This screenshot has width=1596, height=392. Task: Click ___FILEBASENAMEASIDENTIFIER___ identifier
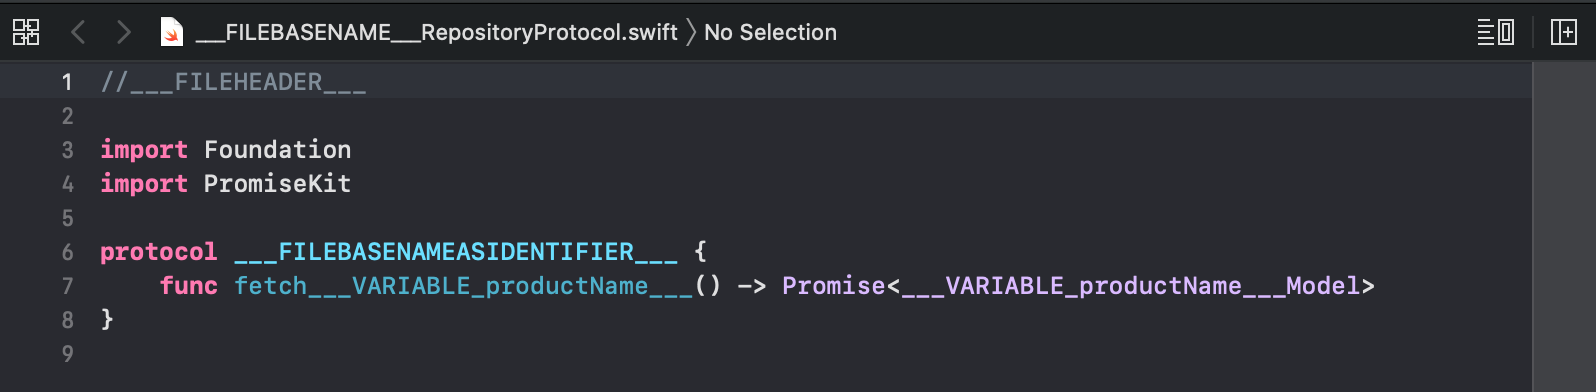(x=456, y=252)
